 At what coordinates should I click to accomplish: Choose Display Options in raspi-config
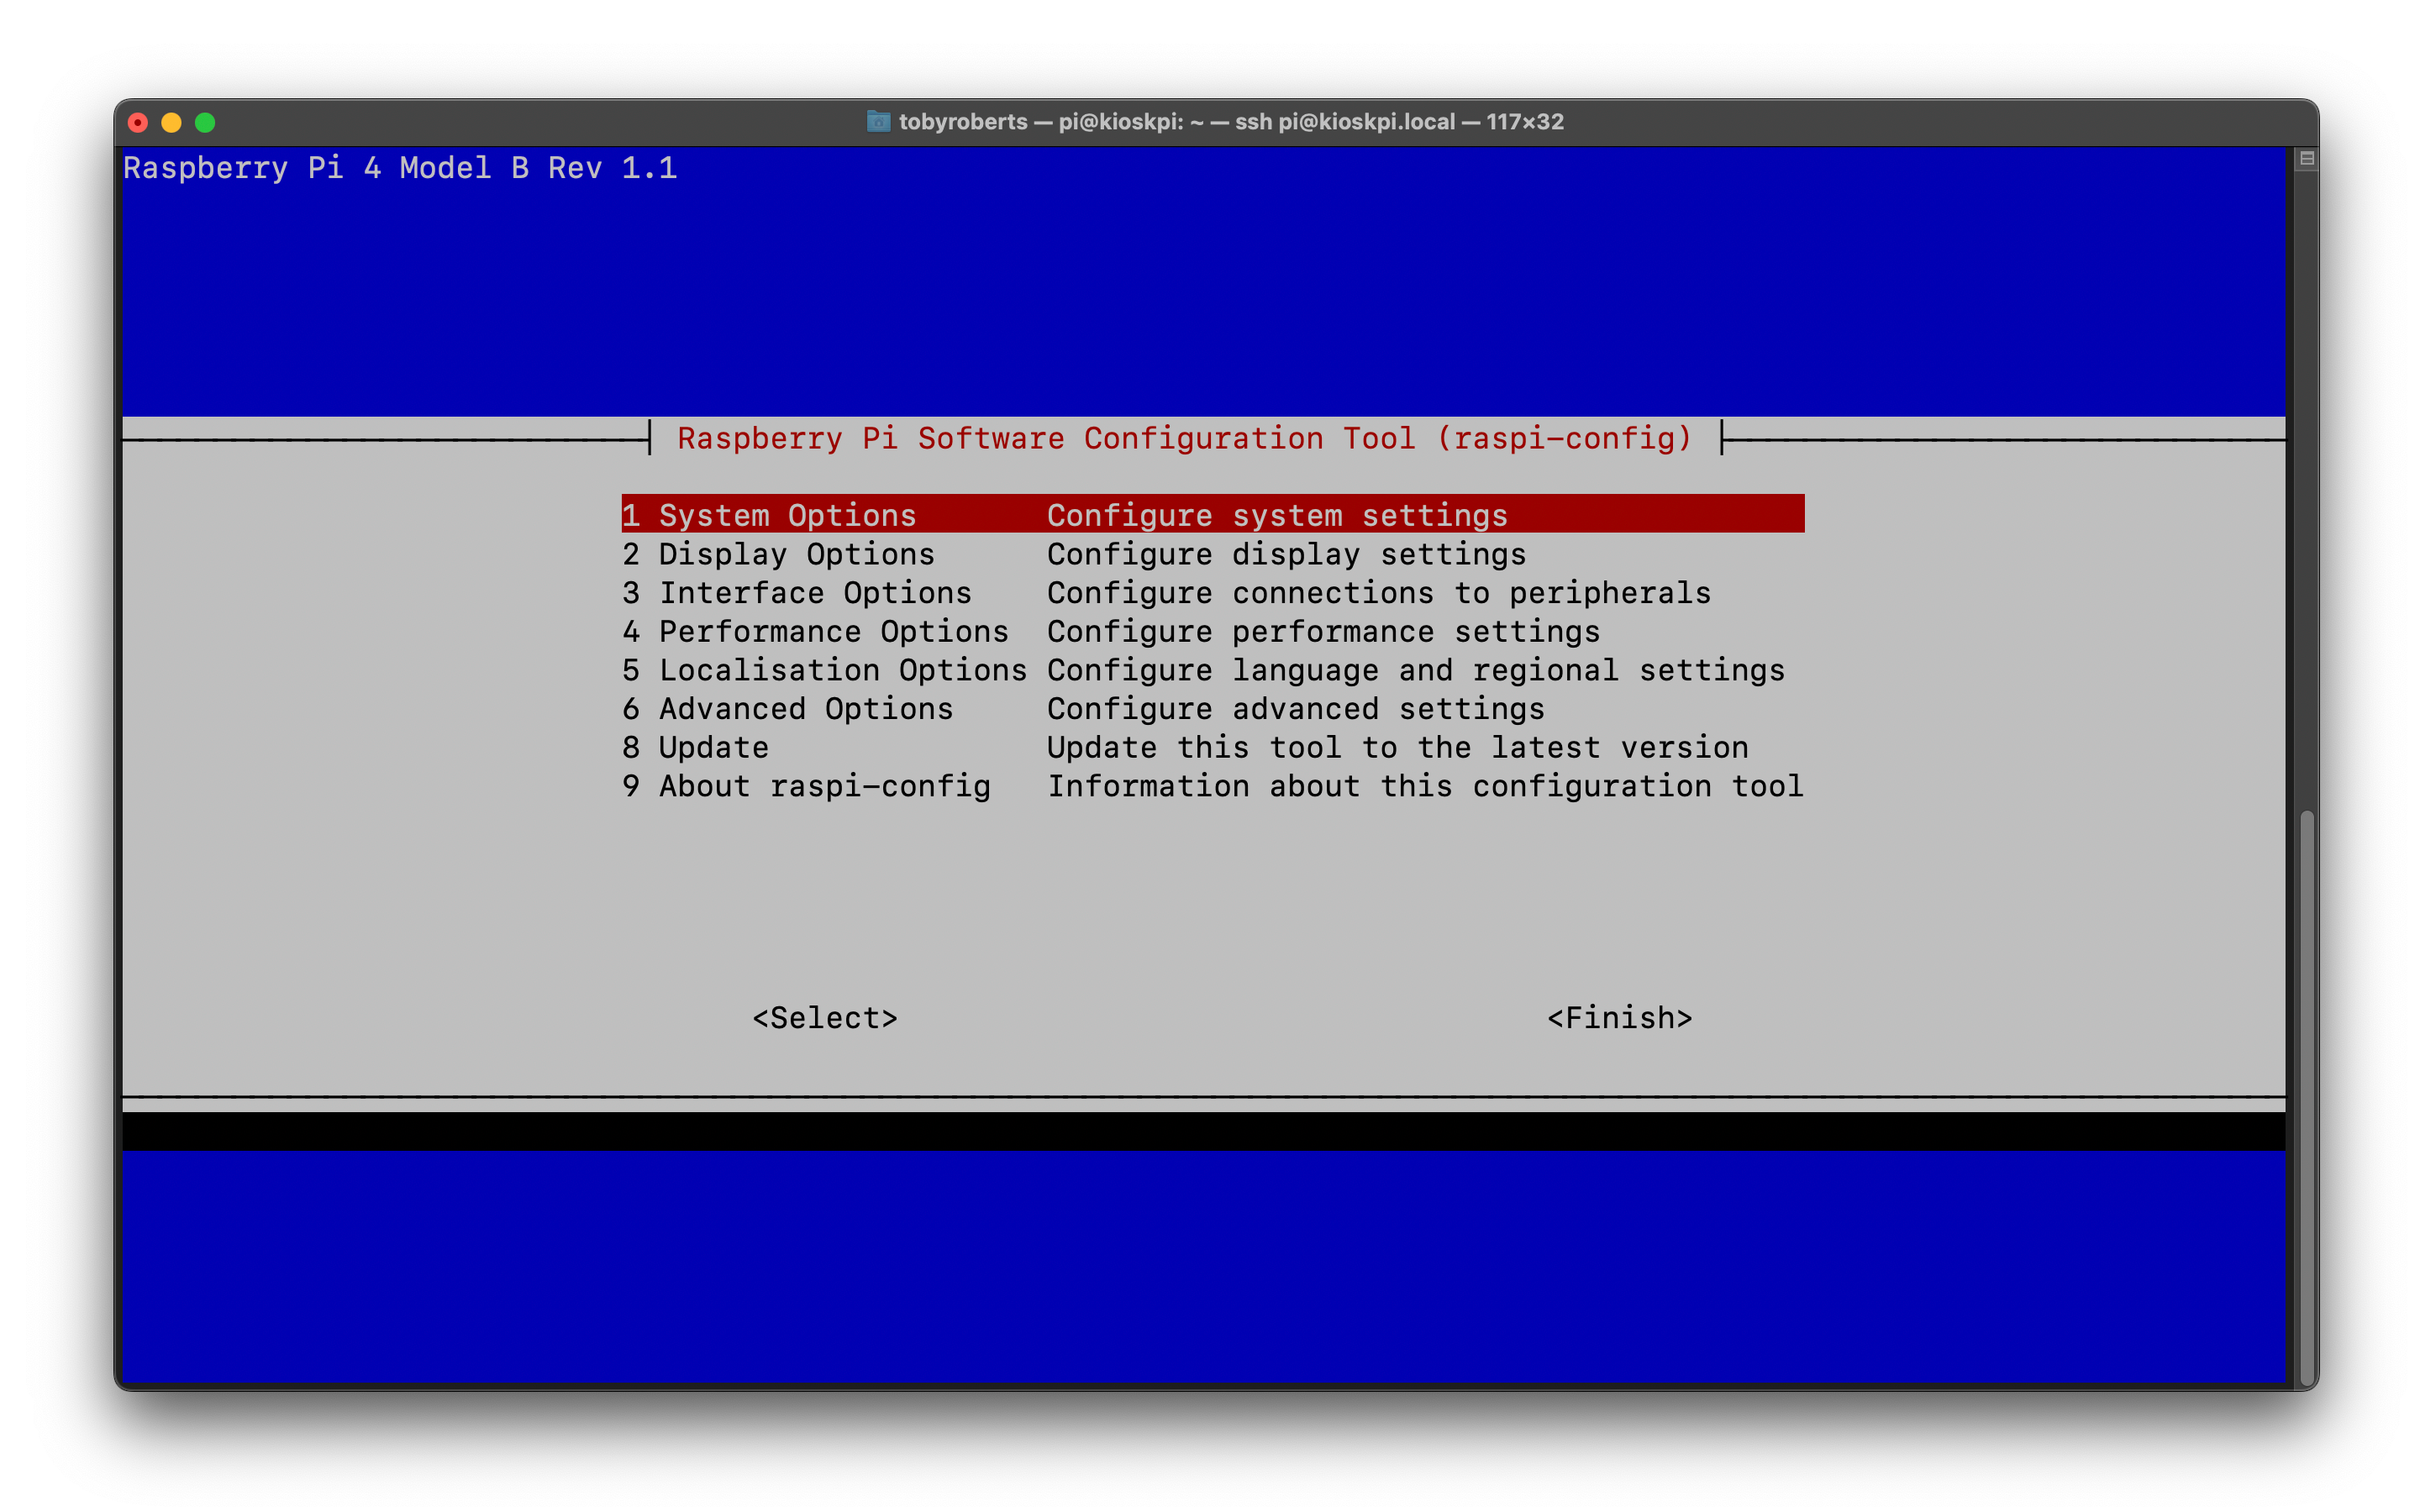coord(1212,553)
